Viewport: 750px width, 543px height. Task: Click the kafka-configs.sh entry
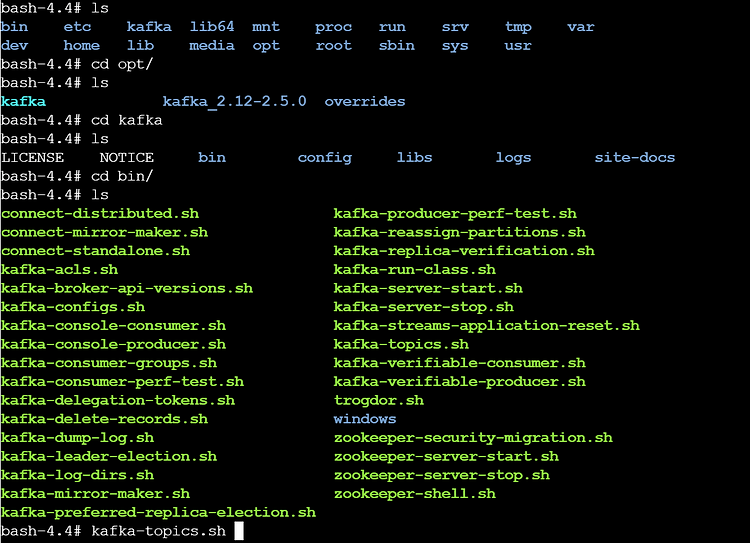(73, 307)
